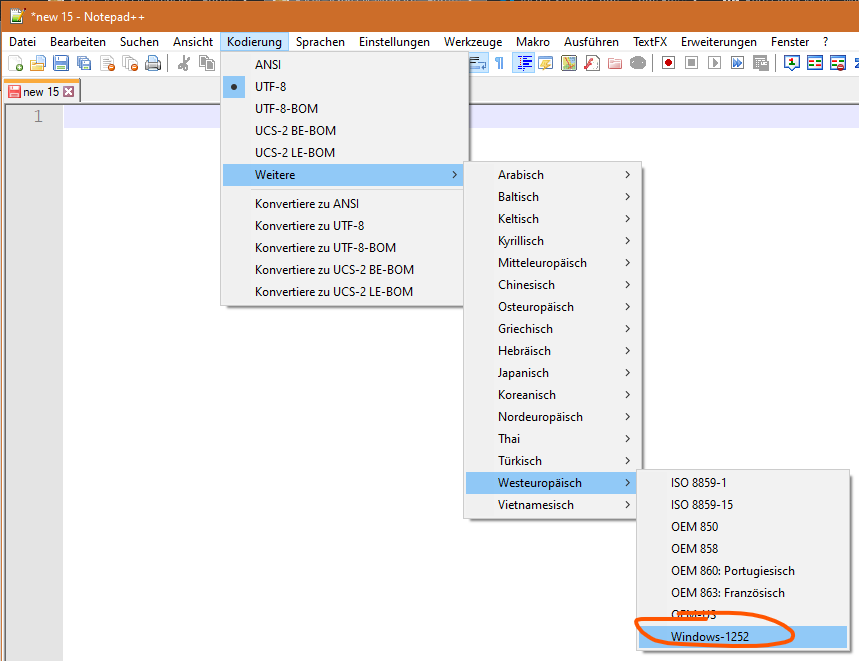Click the Cut scissors icon
The width and height of the screenshot is (859, 661).
click(184, 64)
